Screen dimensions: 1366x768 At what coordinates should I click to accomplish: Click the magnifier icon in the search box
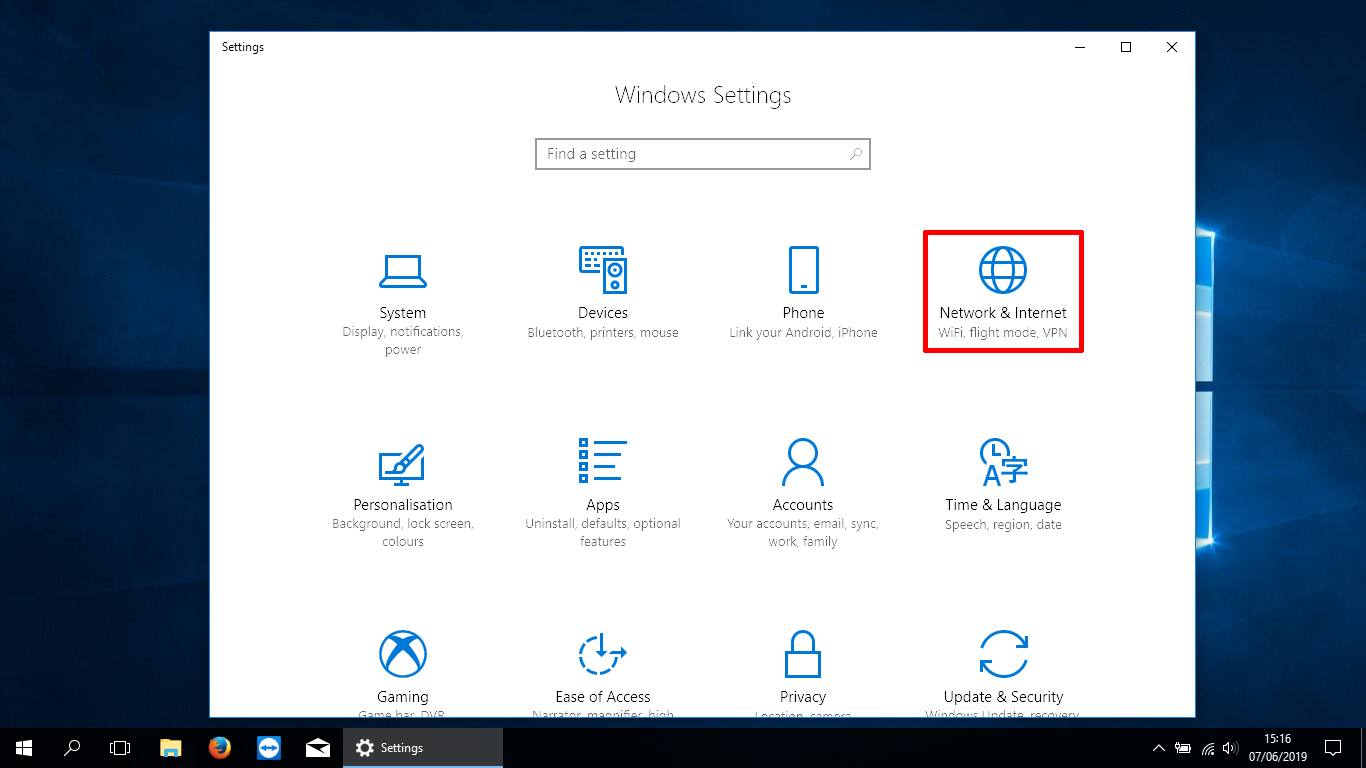(x=855, y=154)
